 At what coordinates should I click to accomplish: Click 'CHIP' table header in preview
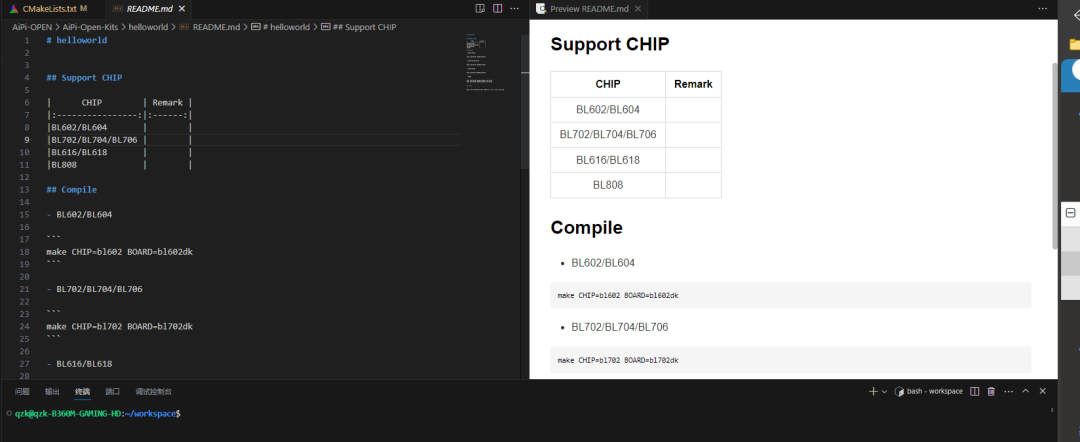click(608, 84)
